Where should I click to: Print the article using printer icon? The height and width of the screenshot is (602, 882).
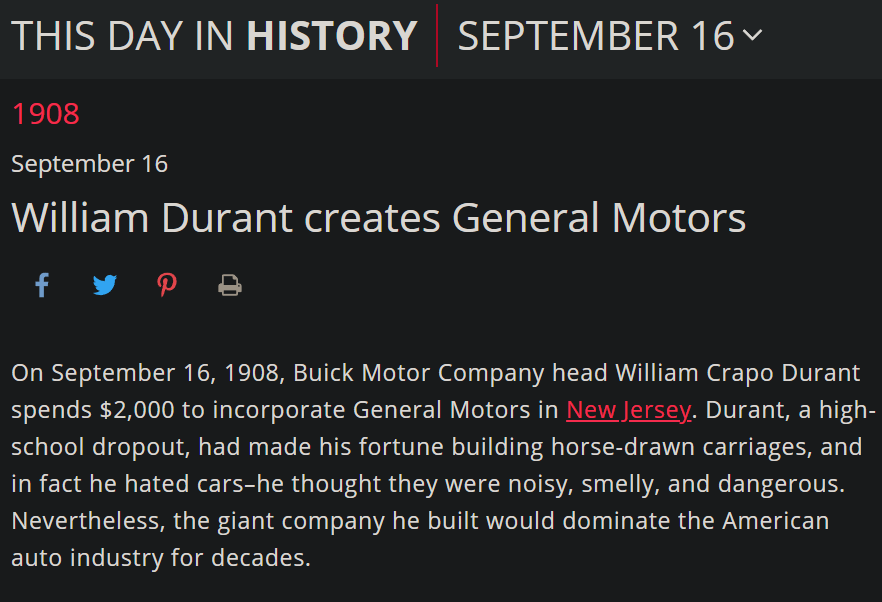pyautogui.click(x=230, y=286)
